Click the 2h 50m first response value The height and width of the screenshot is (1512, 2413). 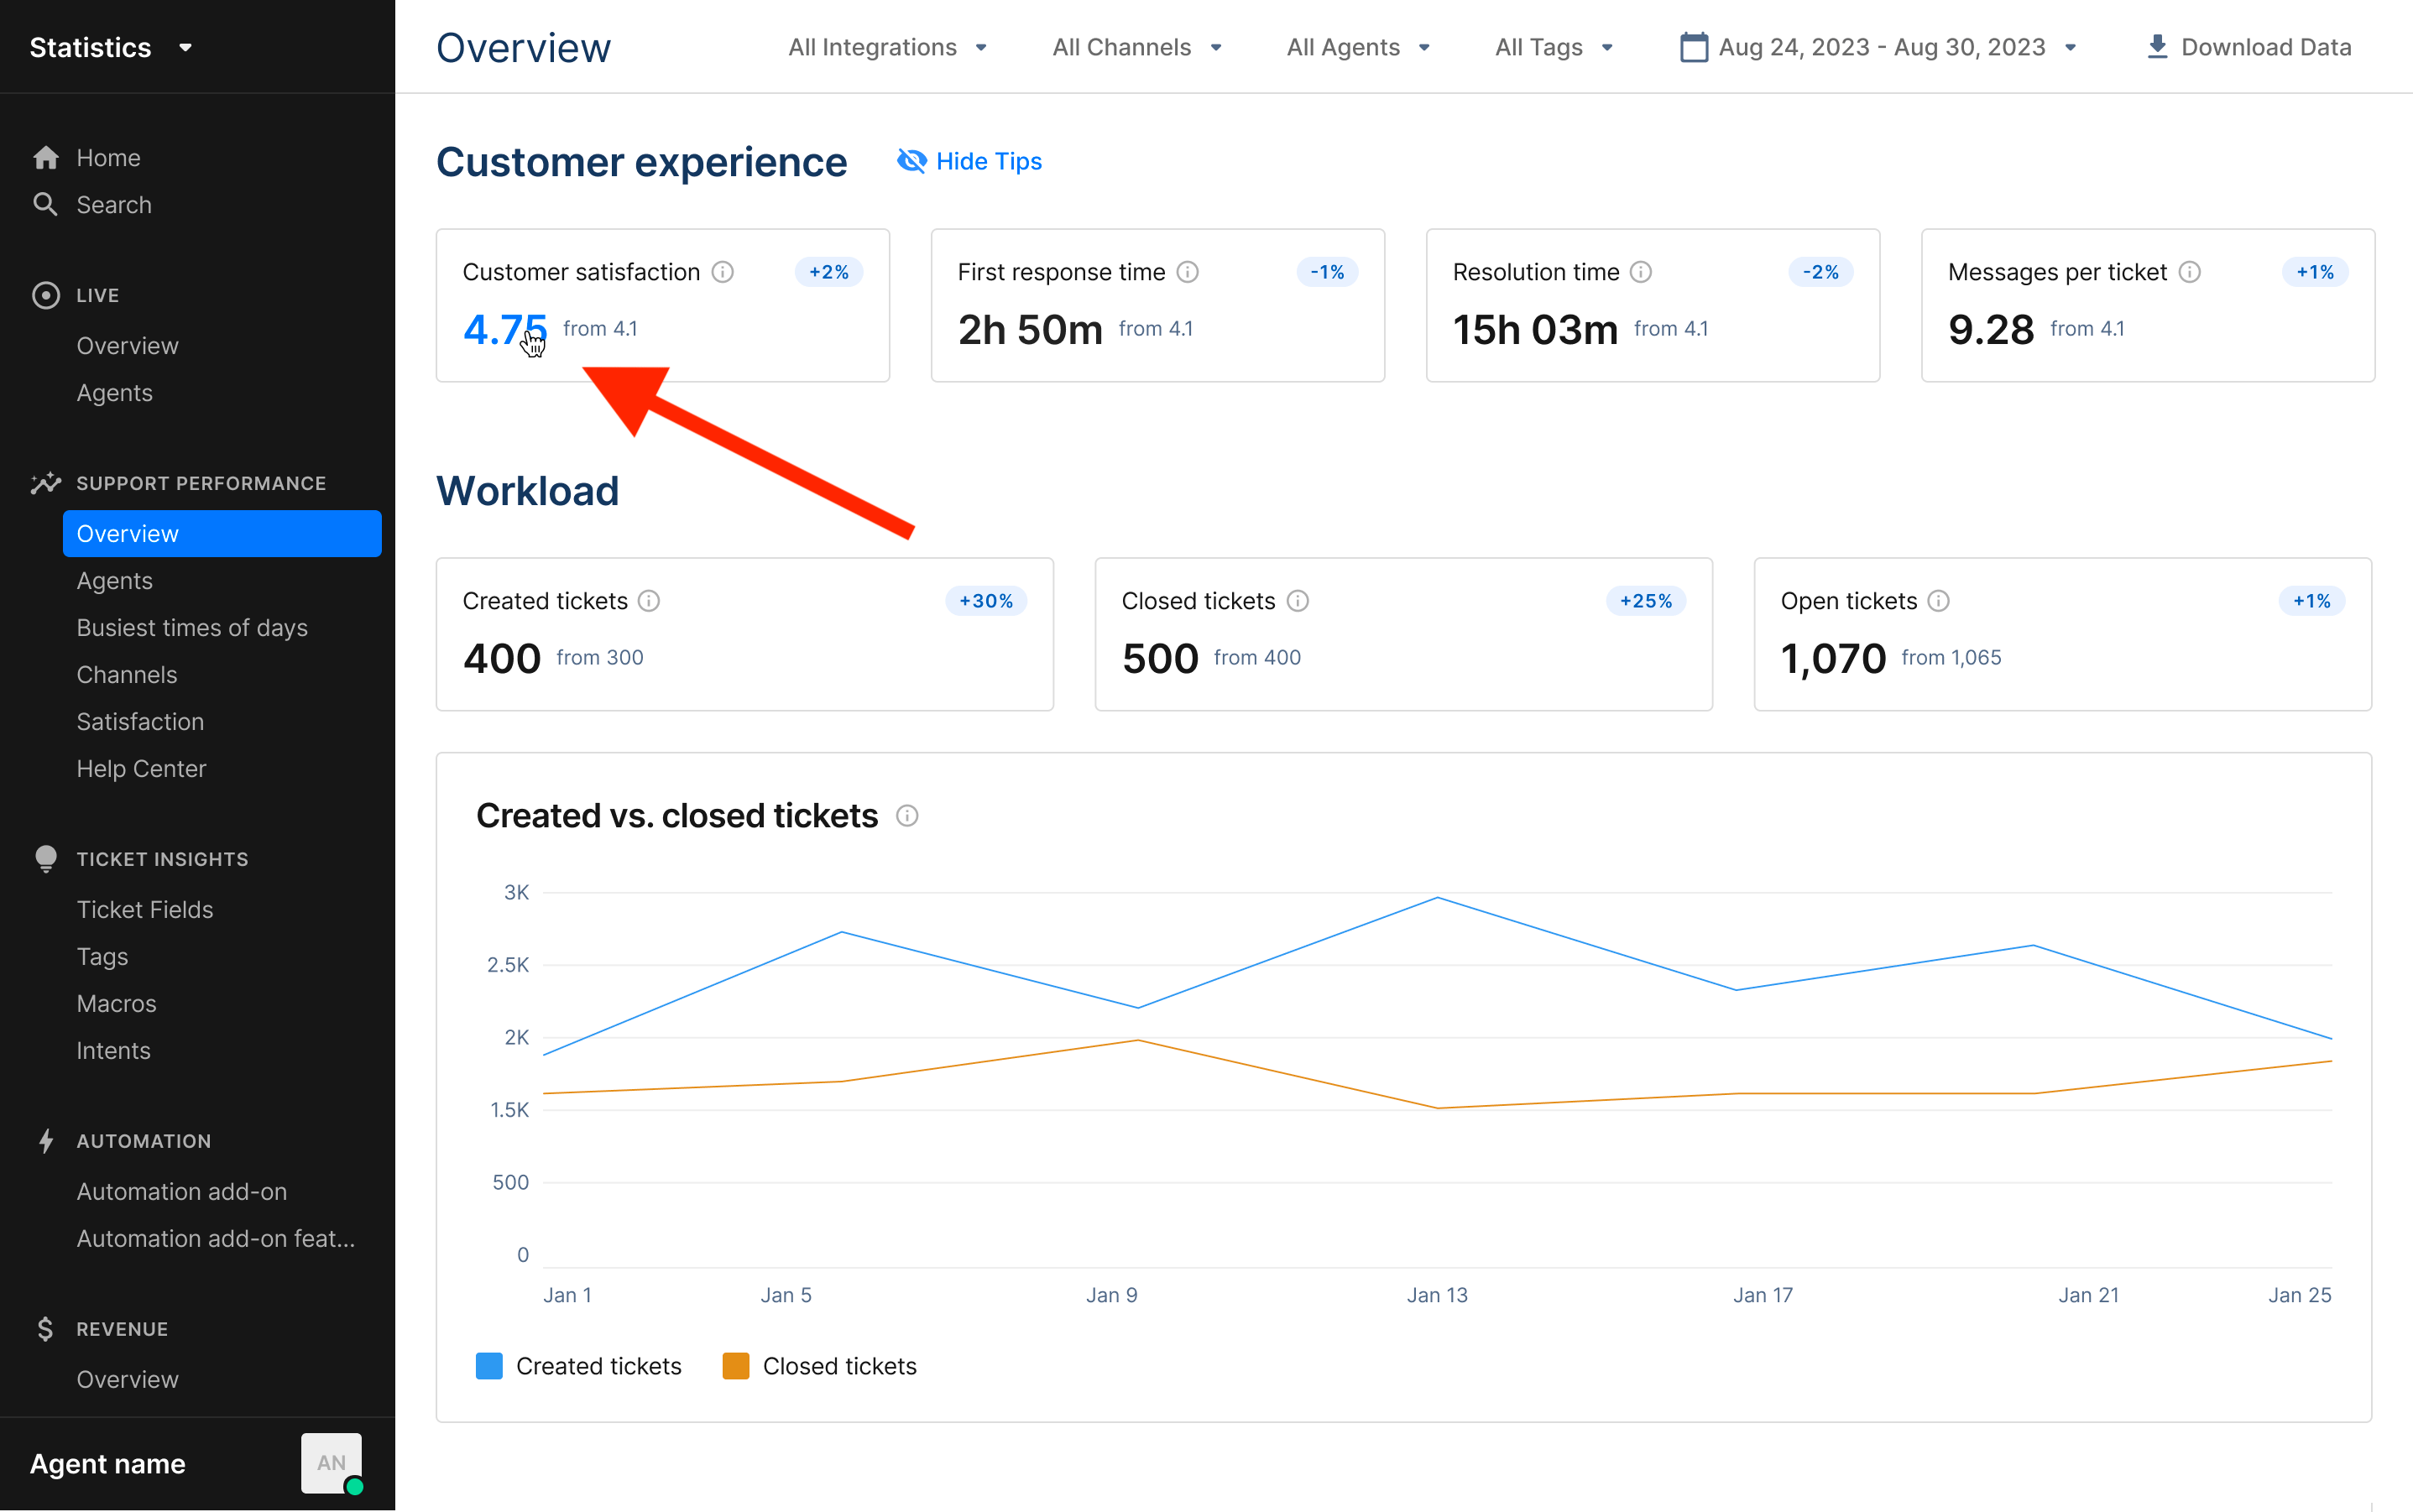tap(1030, 330)
